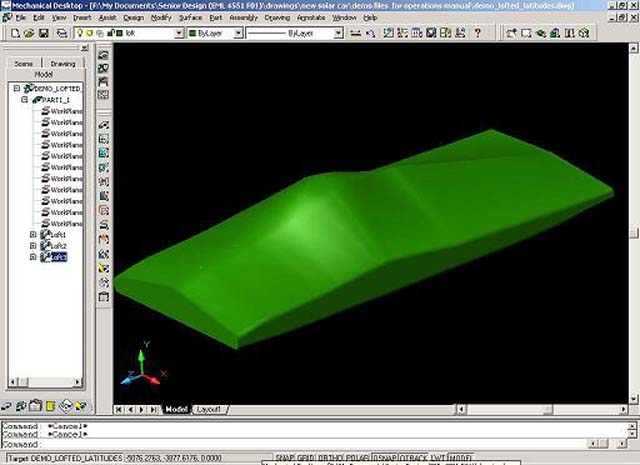
Task: Click the diamond icon below browser panel
Action: [65, 406]
